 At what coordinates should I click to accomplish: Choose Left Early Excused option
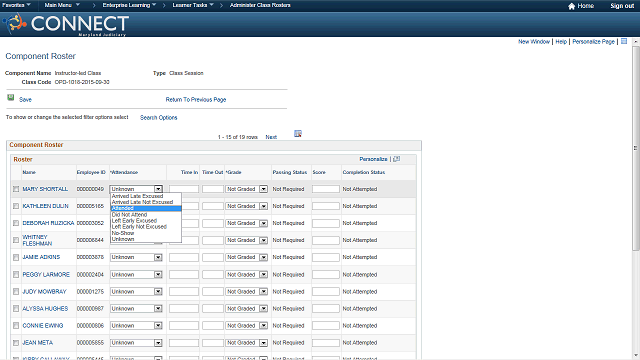click(x=146, y=220)
